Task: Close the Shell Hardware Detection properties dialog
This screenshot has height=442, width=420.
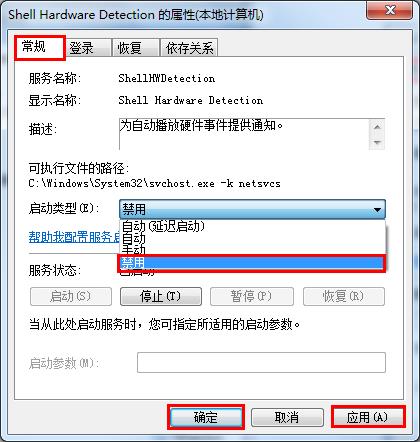Action: (x=390, y=11)
